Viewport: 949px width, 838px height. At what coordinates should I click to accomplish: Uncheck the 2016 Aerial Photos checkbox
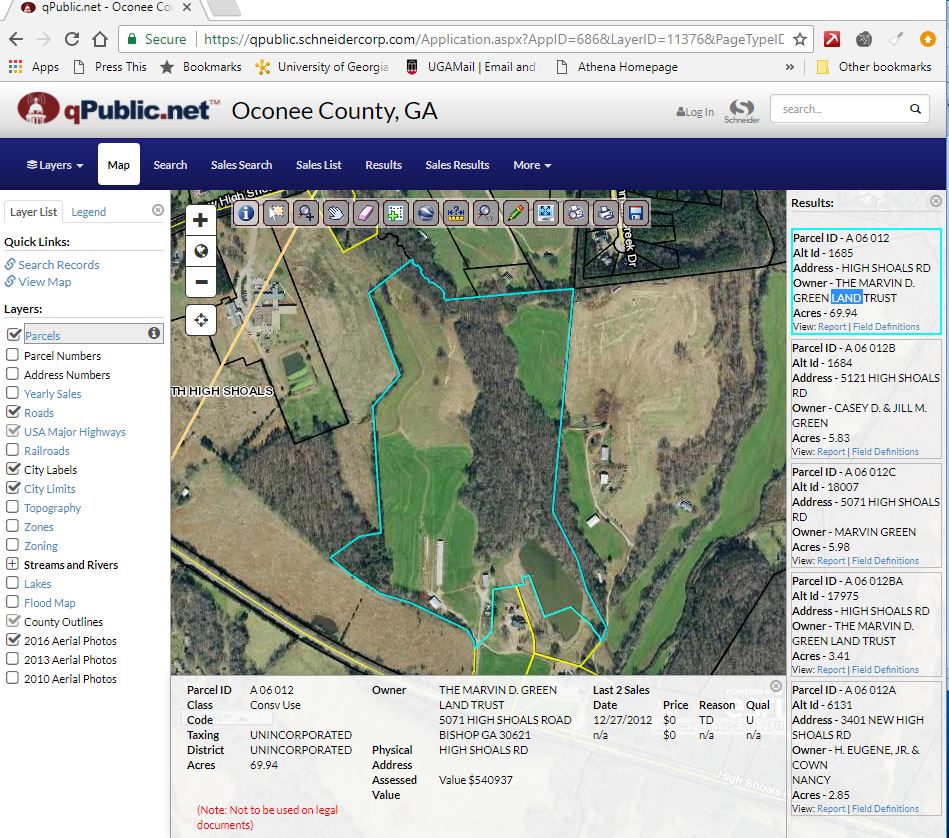pyautogui.click(x=13, y=639)
